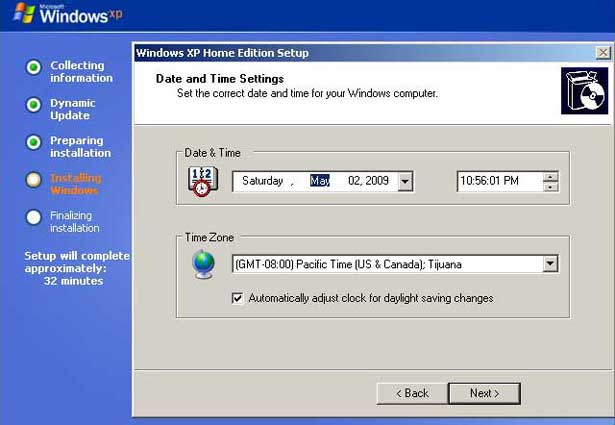Viewport: 615px width, 425px height.
Task: Click the '32 minutes' remaining estimate
Action: point(73,281)
